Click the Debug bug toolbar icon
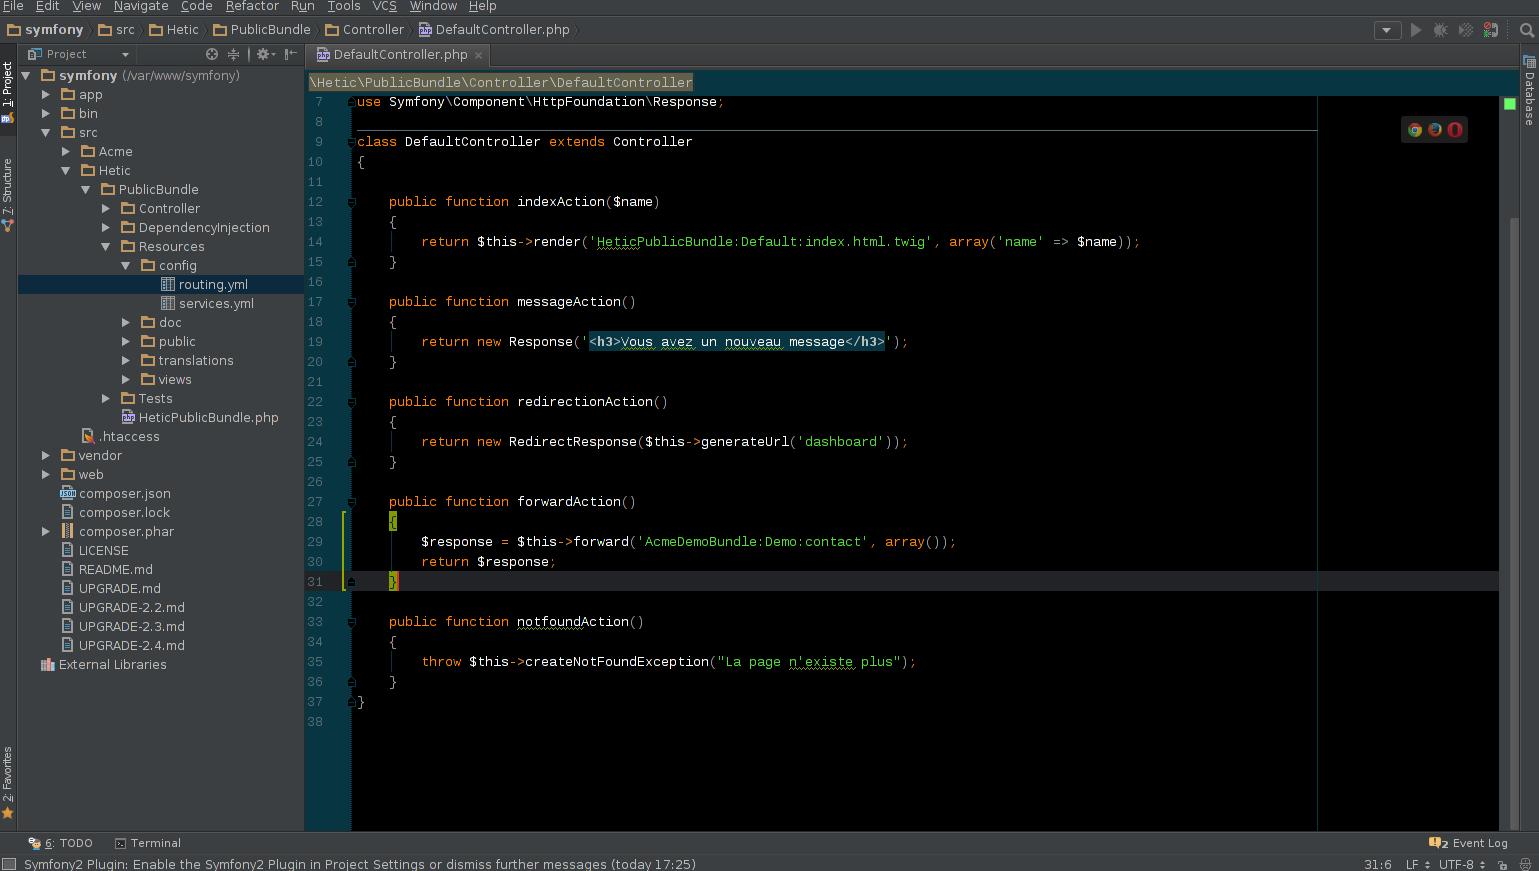Screen dimensions: 1539x871 pyautogui.click(x=1440, y=30)
